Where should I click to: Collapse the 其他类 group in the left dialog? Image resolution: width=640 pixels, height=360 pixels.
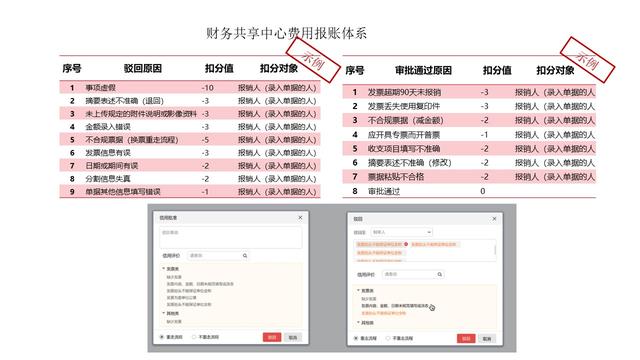tap(164, 313)
